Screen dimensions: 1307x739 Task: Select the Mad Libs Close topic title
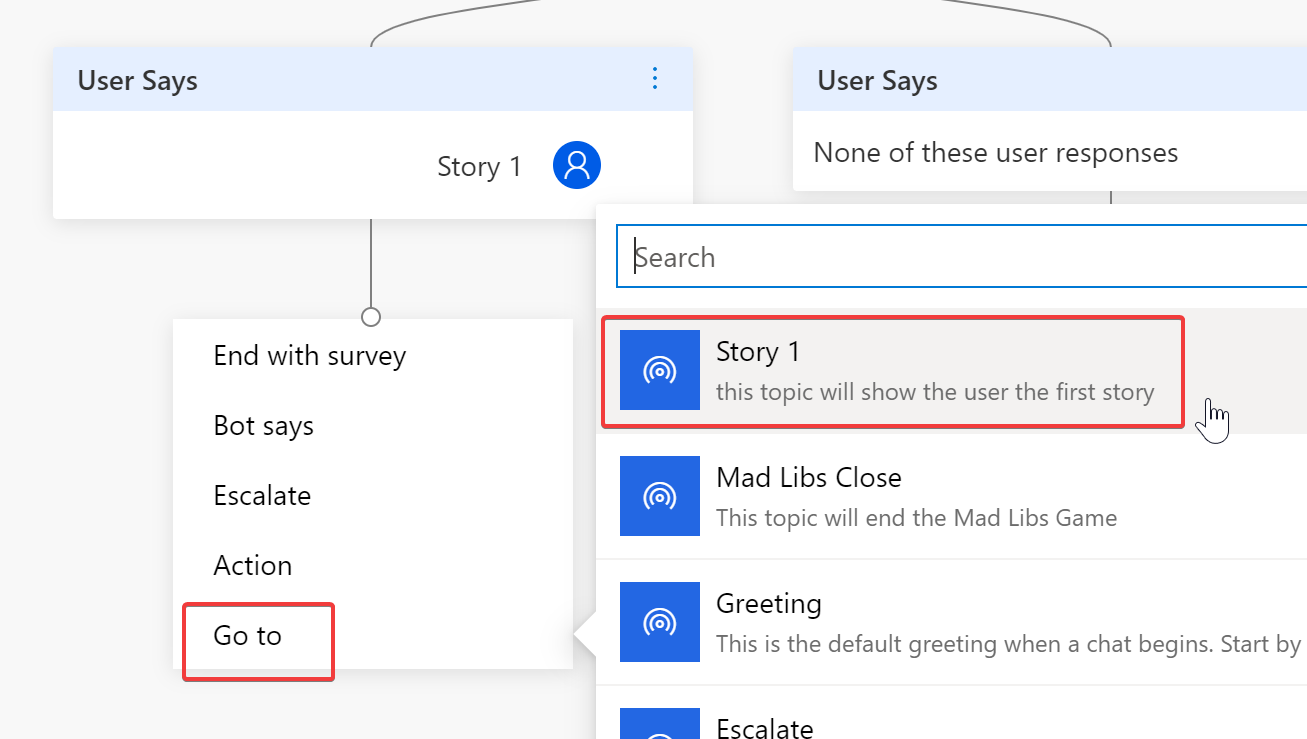click(x=808, y=478)
